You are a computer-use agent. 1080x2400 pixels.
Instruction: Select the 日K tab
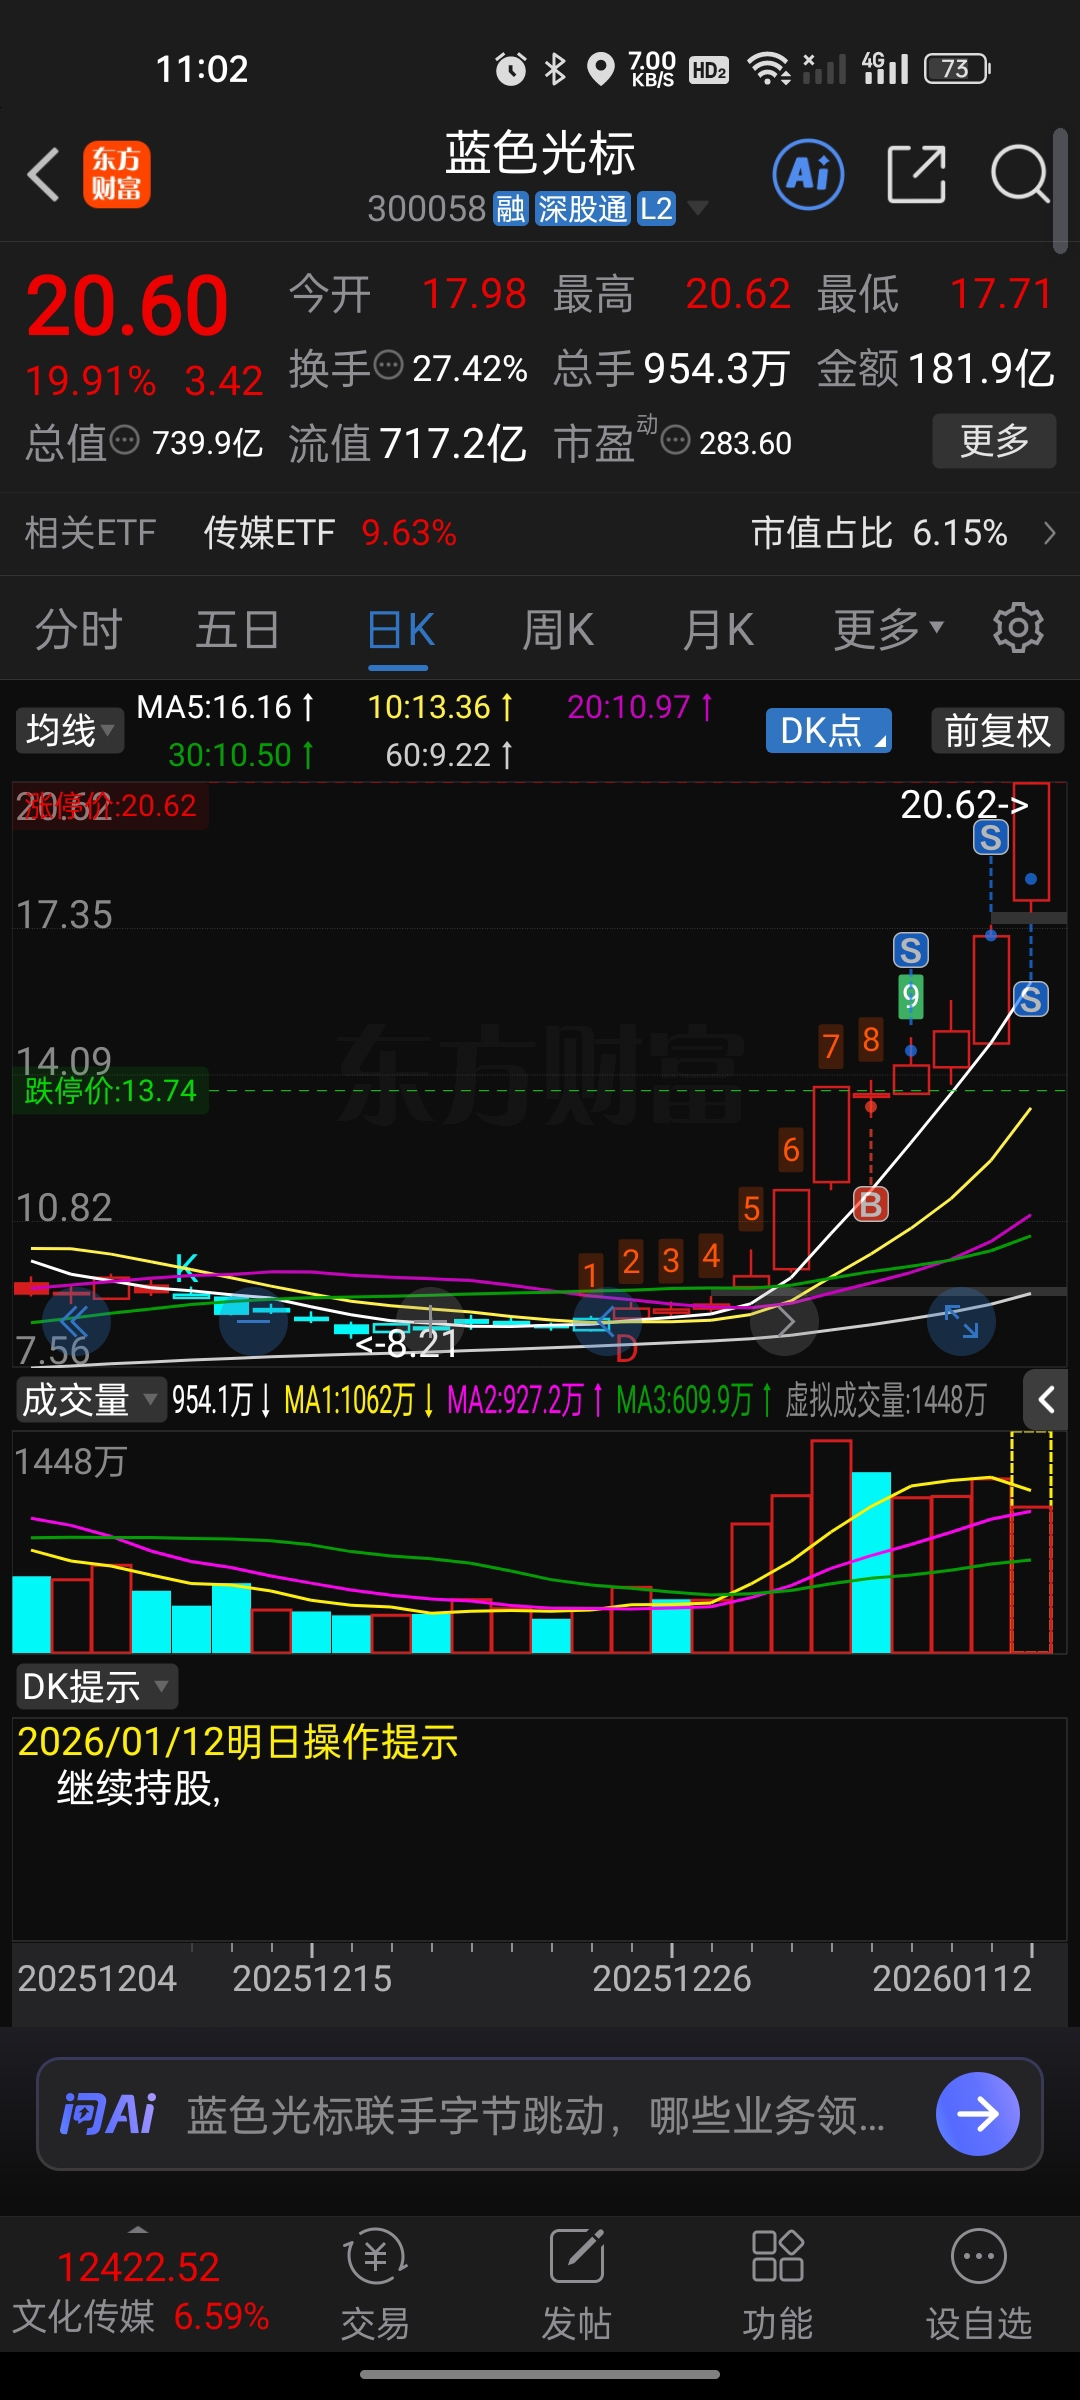point(399,631)
